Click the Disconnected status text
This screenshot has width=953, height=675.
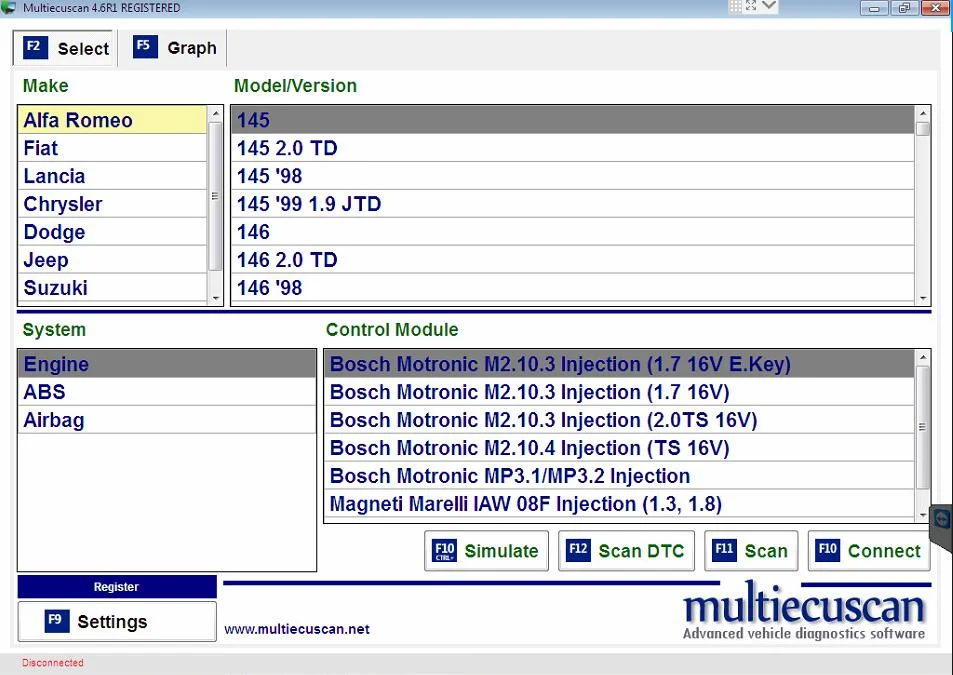coord(53,663)
